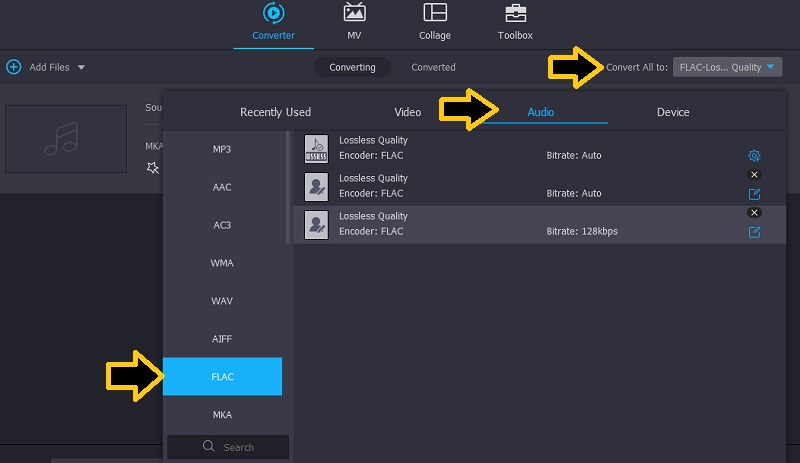Open the Convert All to dropdown
Viewport: 800px width, 463px height.
(x=727, y=67)
